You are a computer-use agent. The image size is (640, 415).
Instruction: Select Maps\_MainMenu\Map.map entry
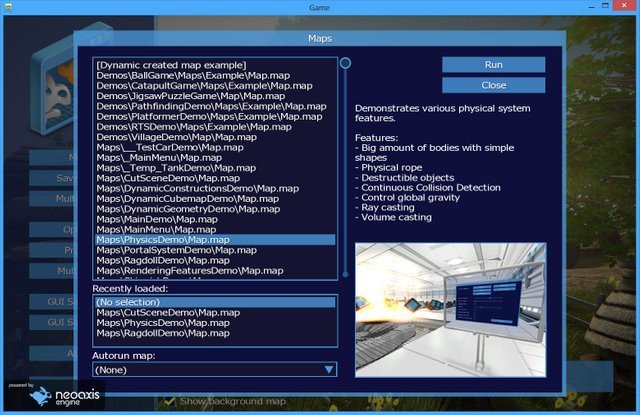pyautogui.click(x=215, y=158)
